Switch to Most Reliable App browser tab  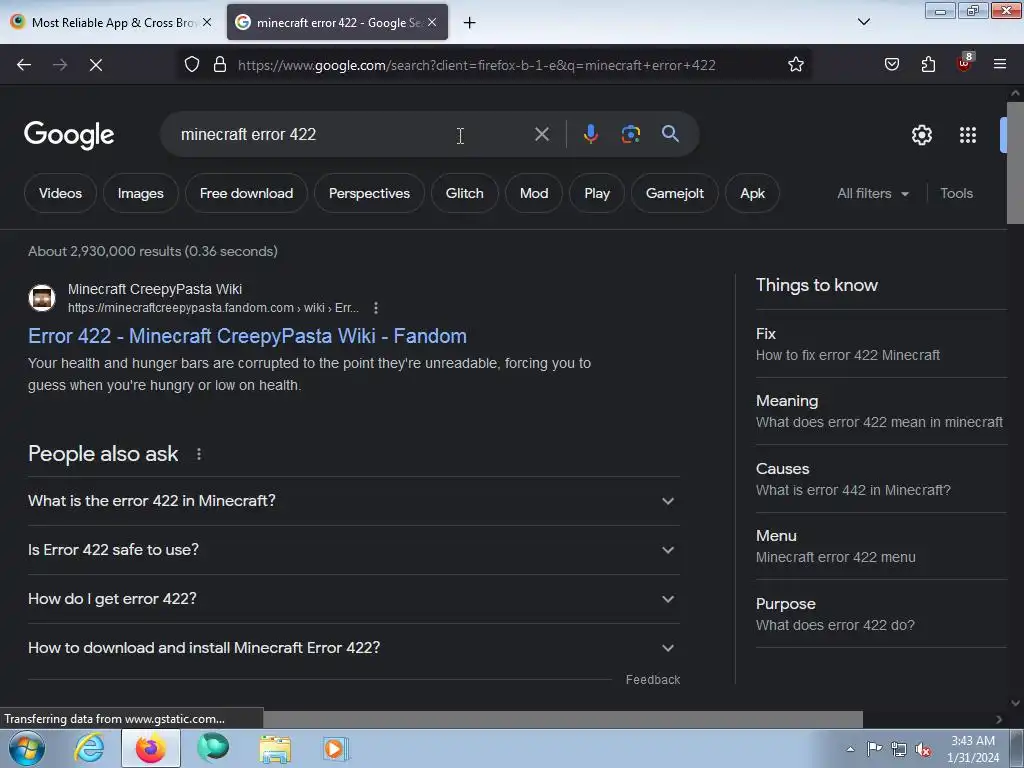[111, 22]
